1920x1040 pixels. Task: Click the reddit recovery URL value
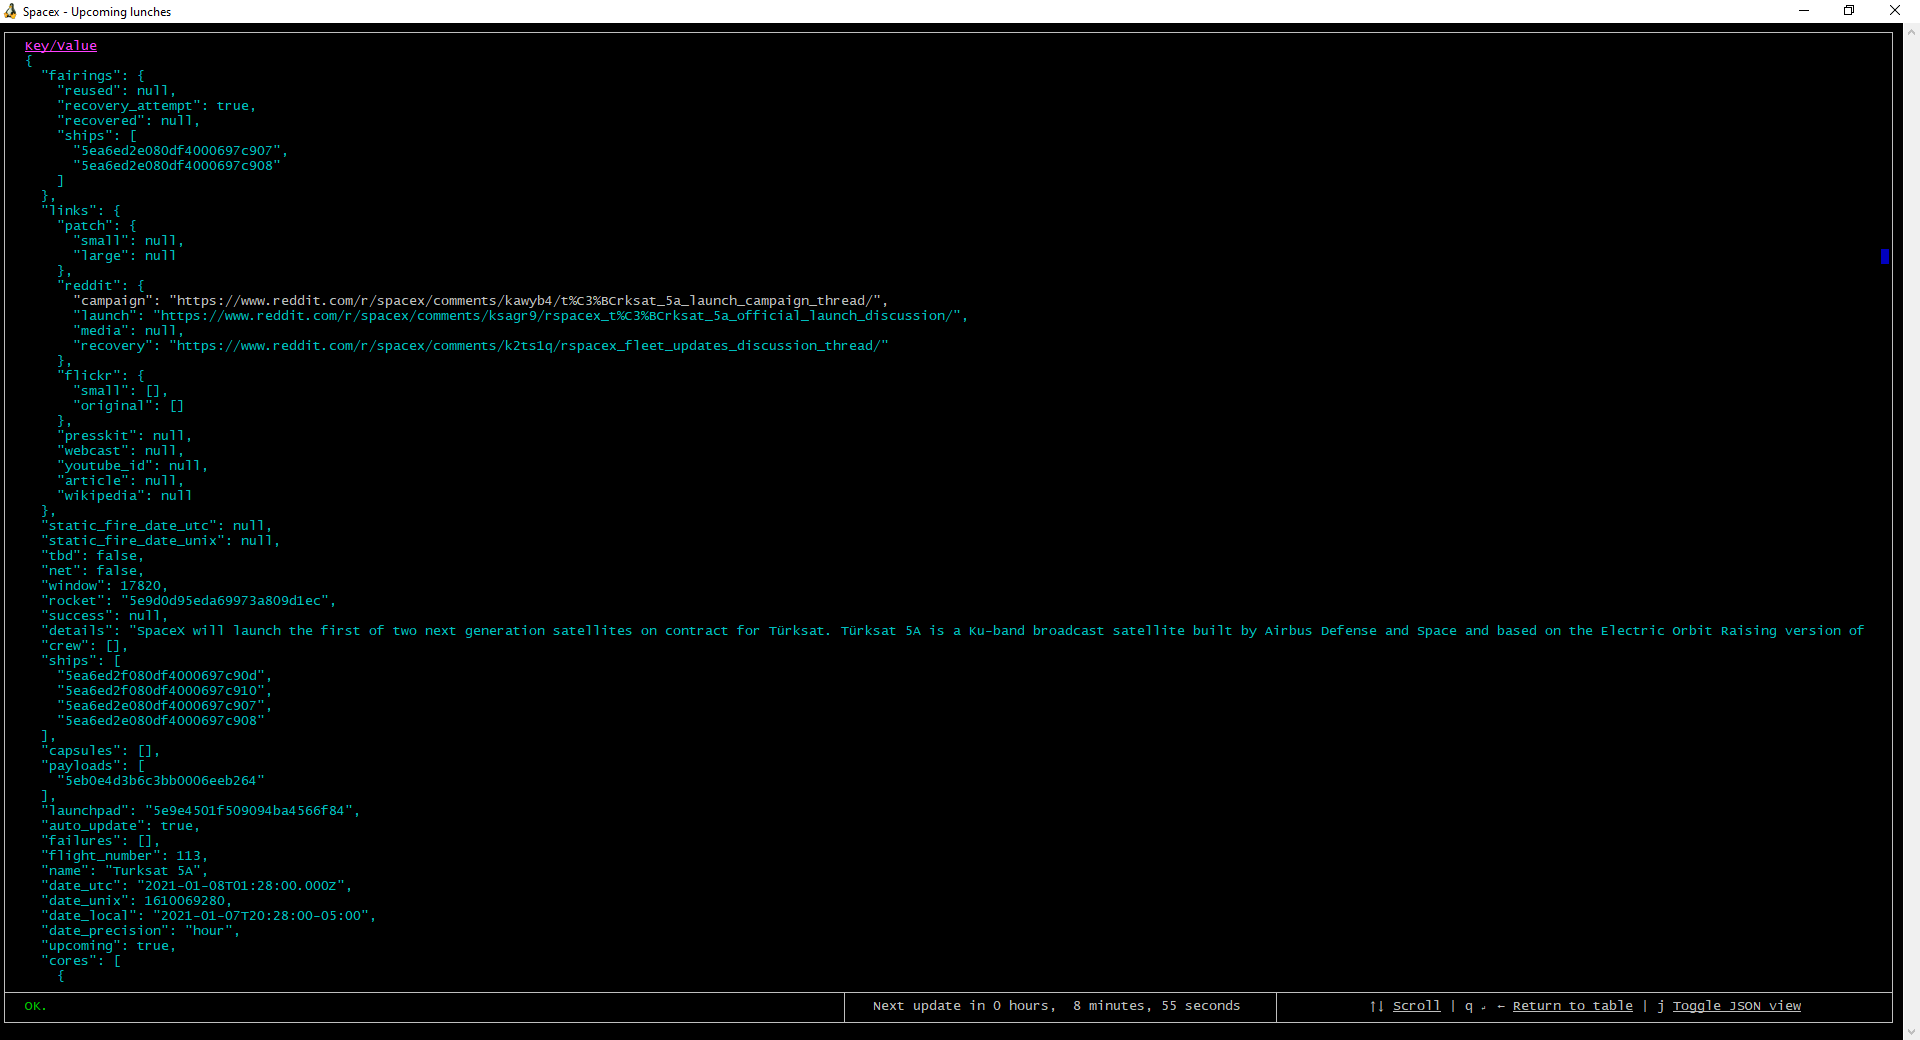click(528, 346)
